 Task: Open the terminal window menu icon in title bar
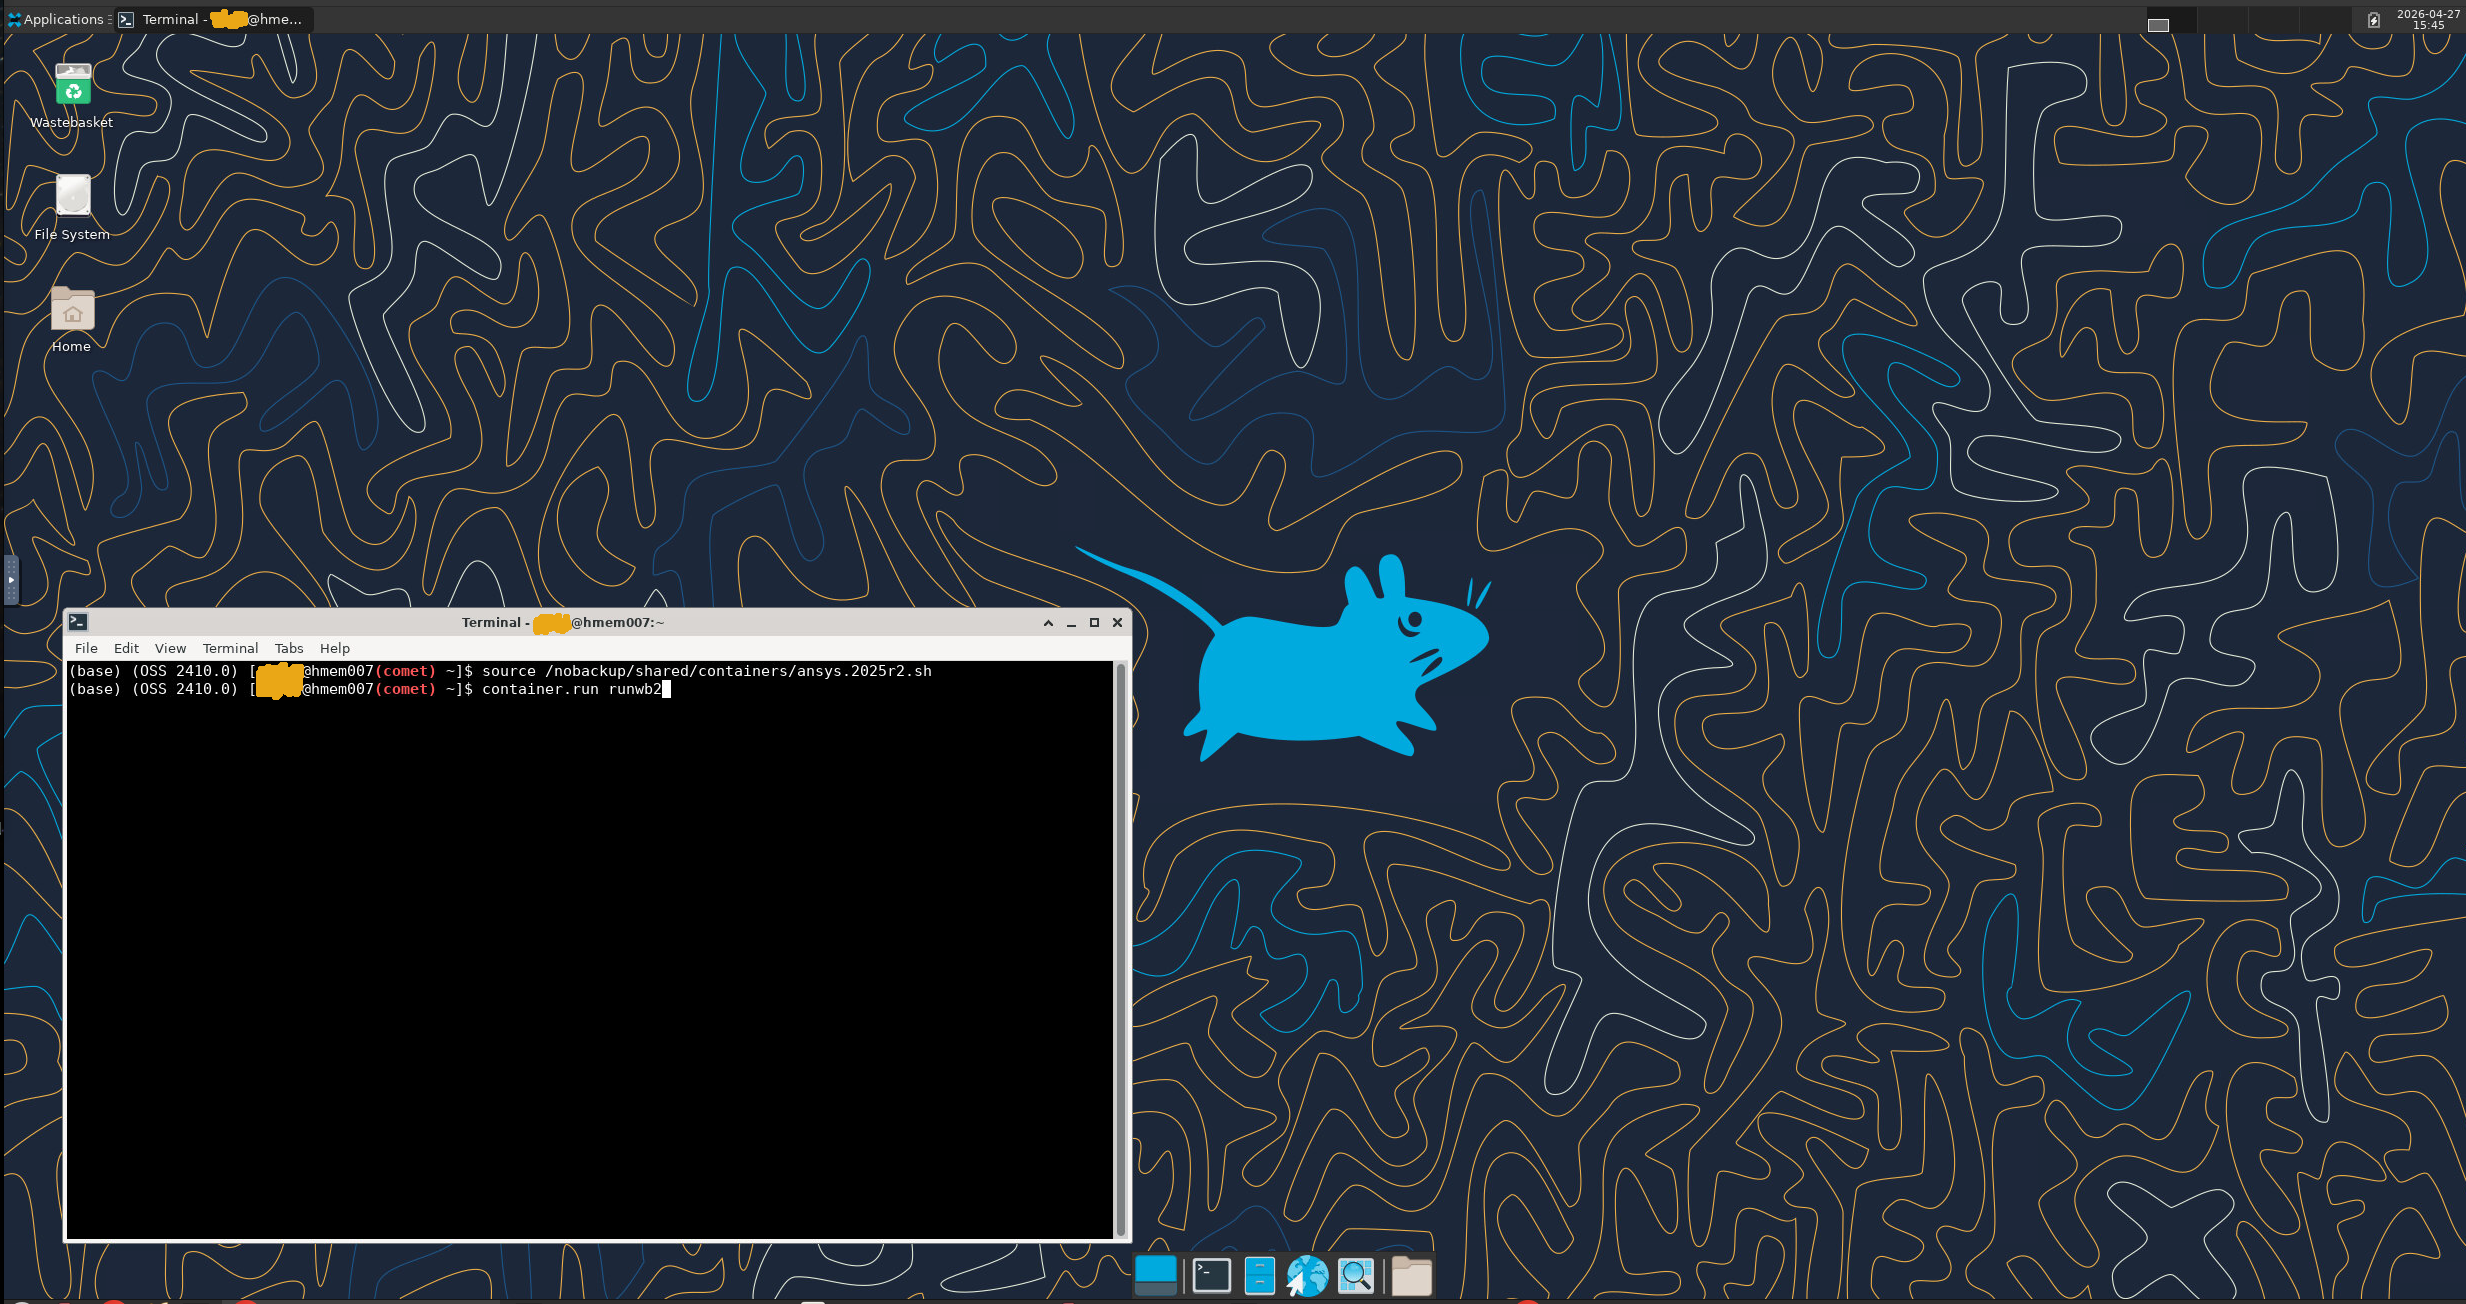pyautogui.click(x=79, y=622)
